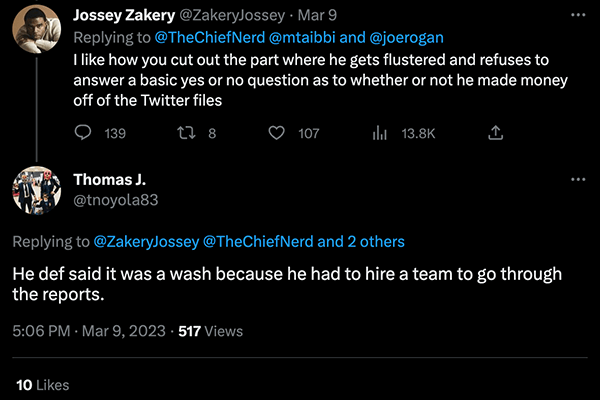600x400 pixels.
Task: Click the share icon on Jossey's tweet
Action: point(493,133)
